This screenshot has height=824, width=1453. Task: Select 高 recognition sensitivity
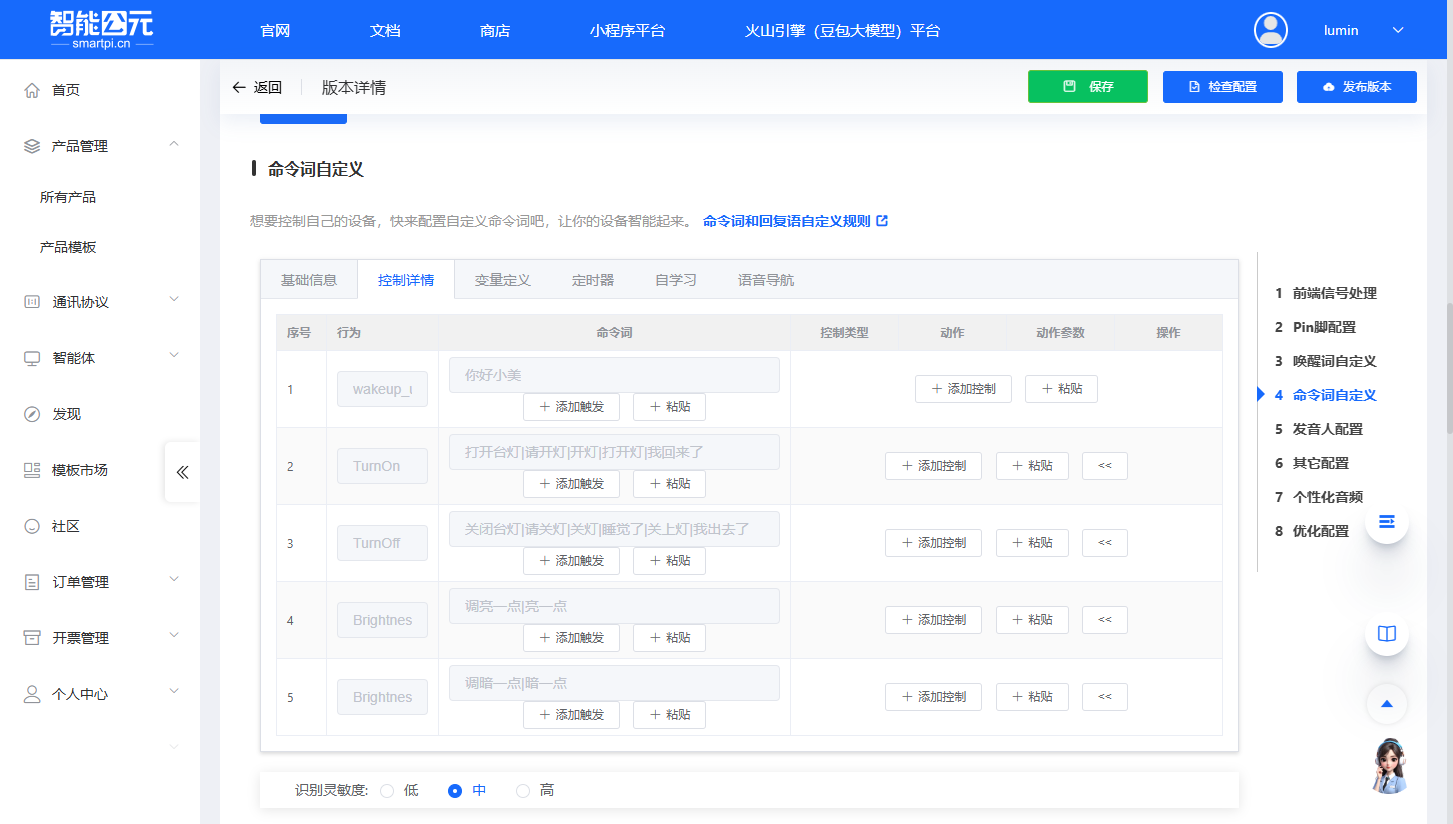(522, 790)
